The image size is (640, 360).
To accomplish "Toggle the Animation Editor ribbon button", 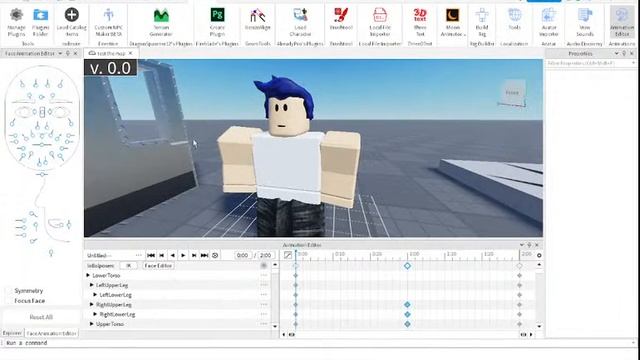I will [622, 22].
